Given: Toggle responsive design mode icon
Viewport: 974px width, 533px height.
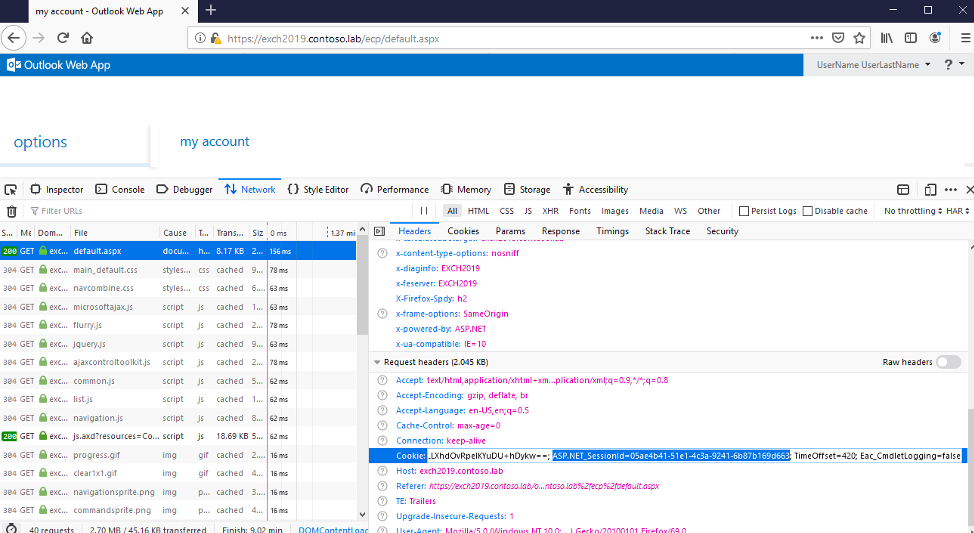Looking at the screenshot, I should [x=930, y=189].
